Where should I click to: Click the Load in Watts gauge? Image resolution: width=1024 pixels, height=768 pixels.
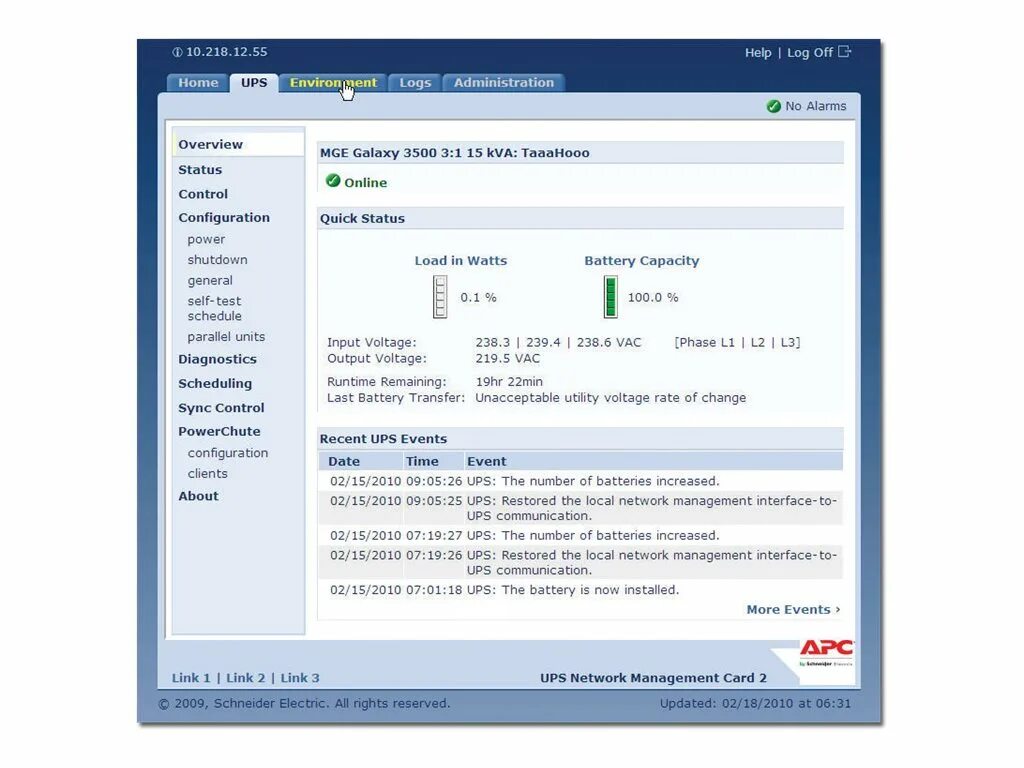point(440,297)
